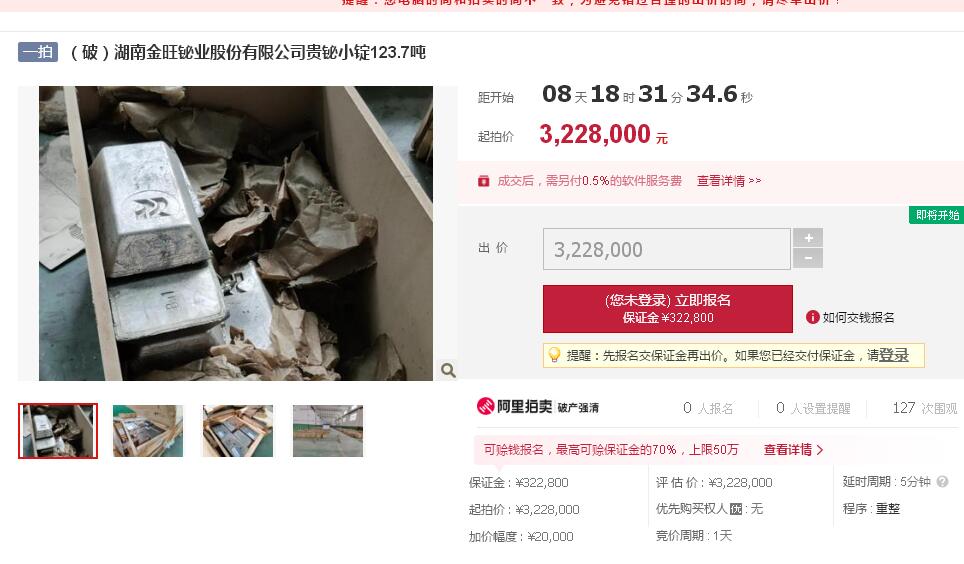The width and height of the screenshot is (964, 564).
Task: Click the 一拍 auction round badge
Action: pos(38,52)
